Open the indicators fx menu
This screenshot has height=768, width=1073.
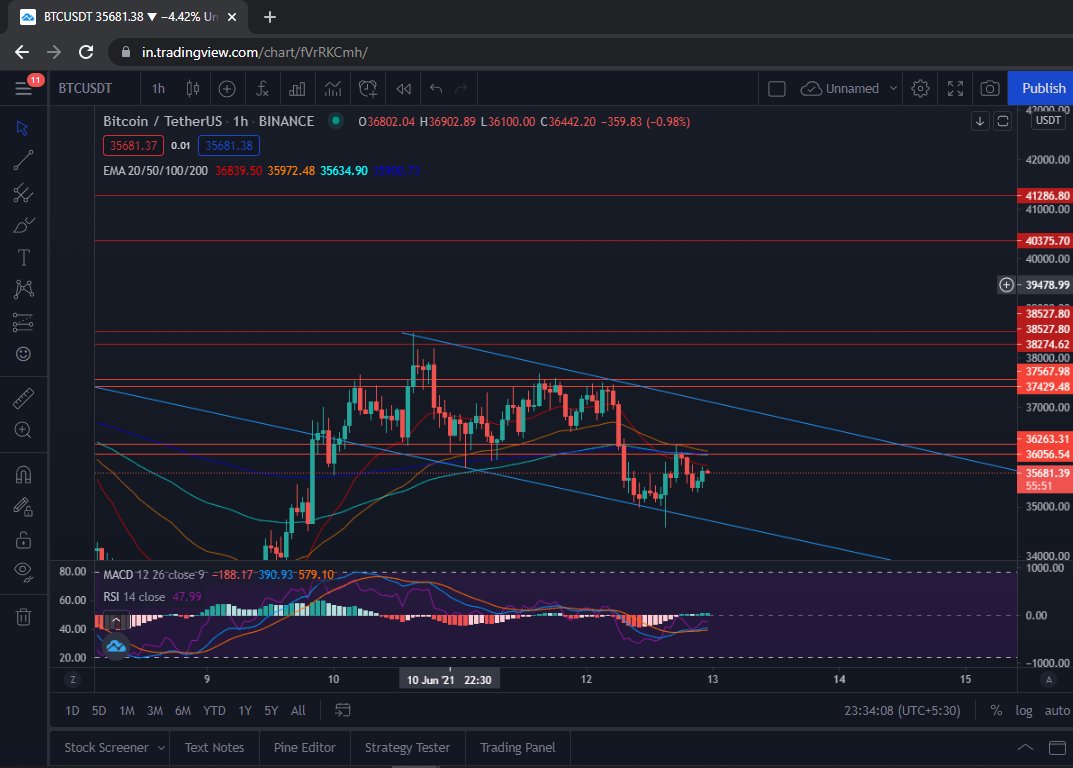(262, 88)
